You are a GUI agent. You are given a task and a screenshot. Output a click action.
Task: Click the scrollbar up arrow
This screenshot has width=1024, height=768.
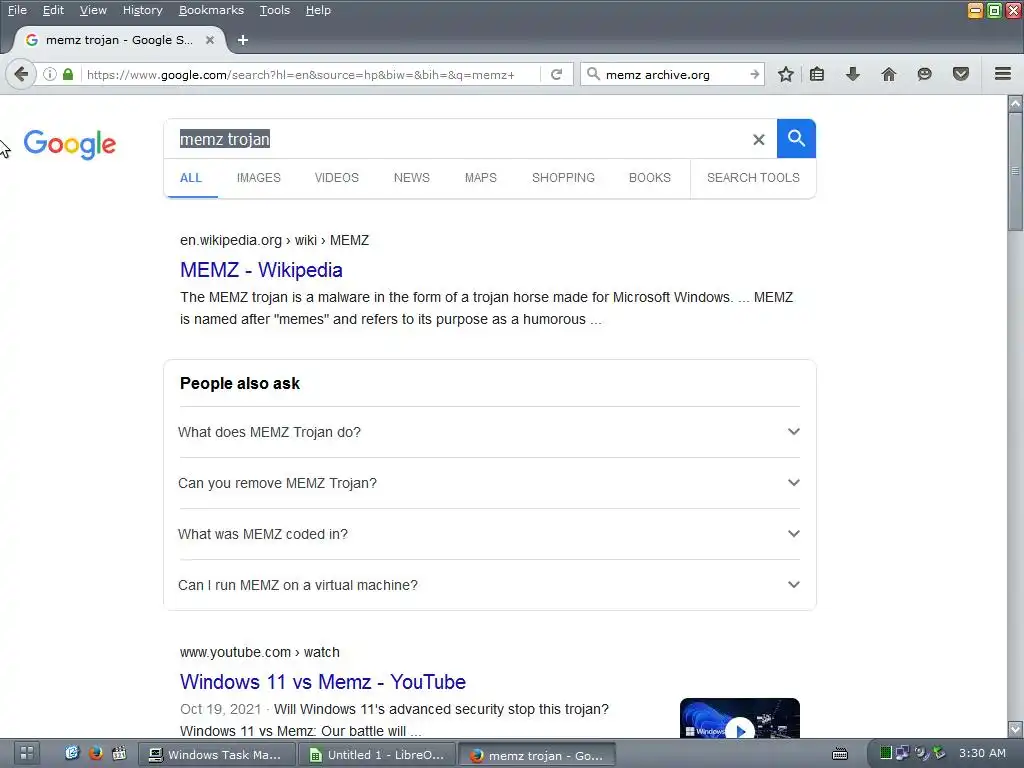1015,103
